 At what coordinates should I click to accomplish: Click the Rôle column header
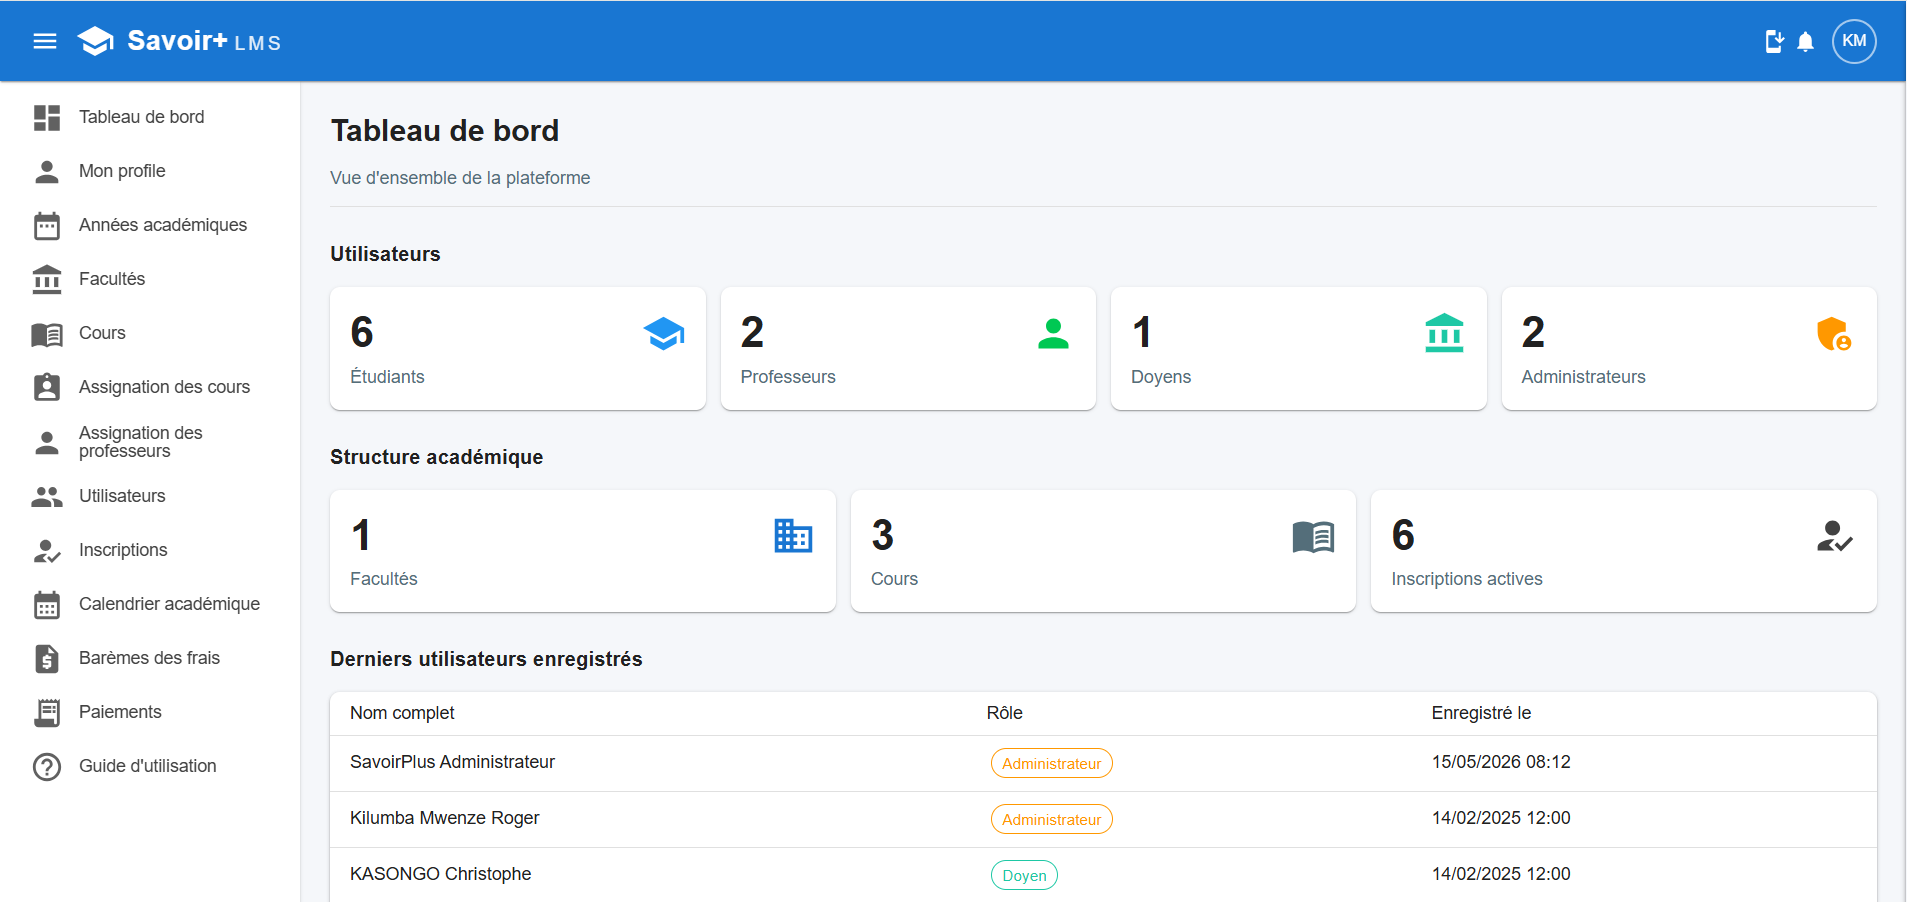(1004, 713)
